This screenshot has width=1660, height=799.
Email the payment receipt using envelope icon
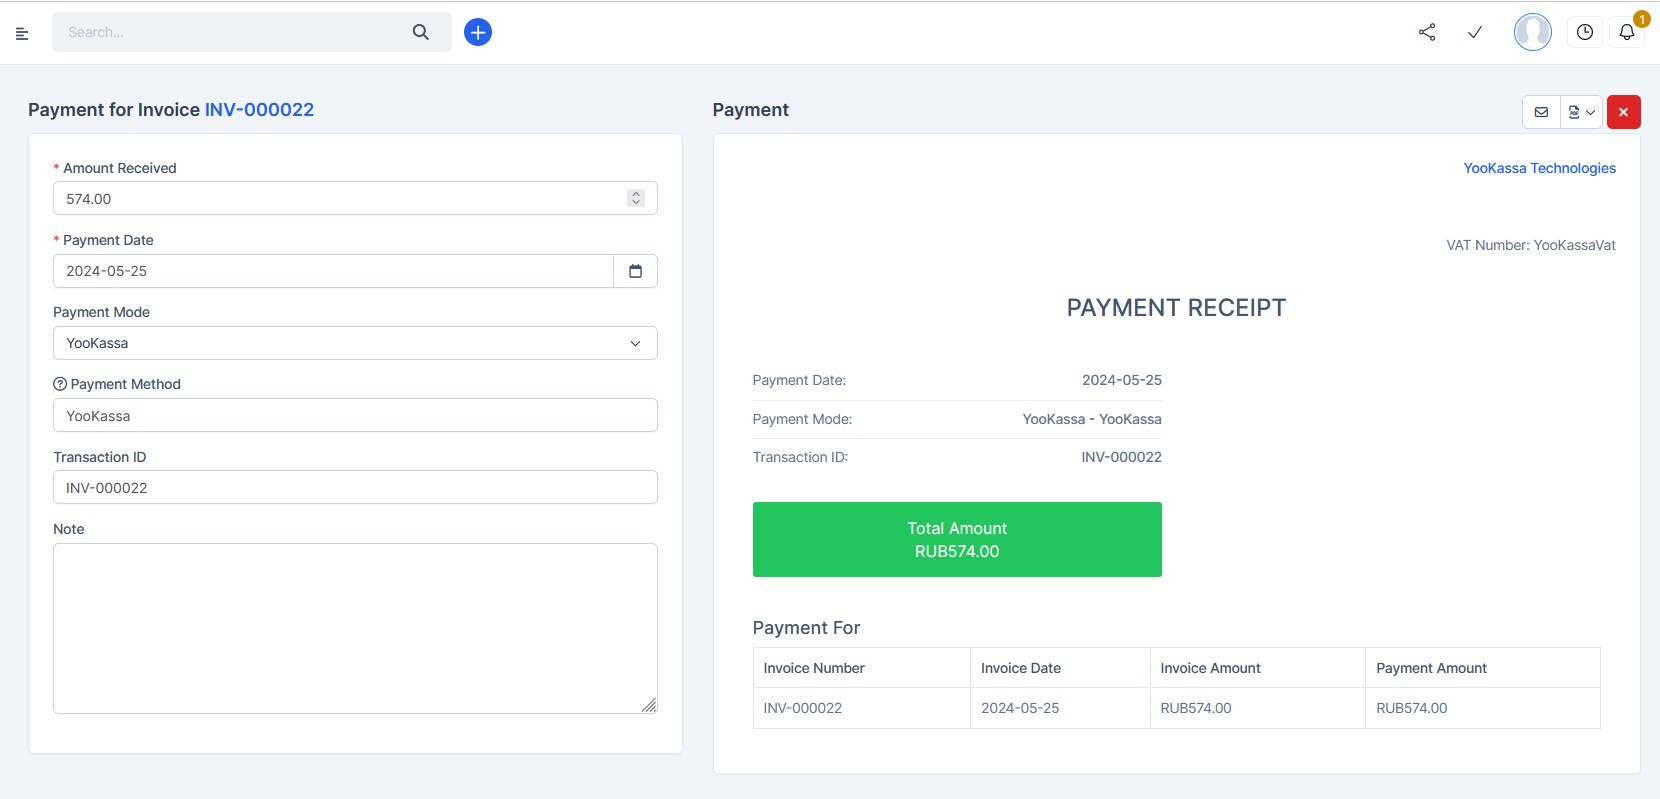1541,111
